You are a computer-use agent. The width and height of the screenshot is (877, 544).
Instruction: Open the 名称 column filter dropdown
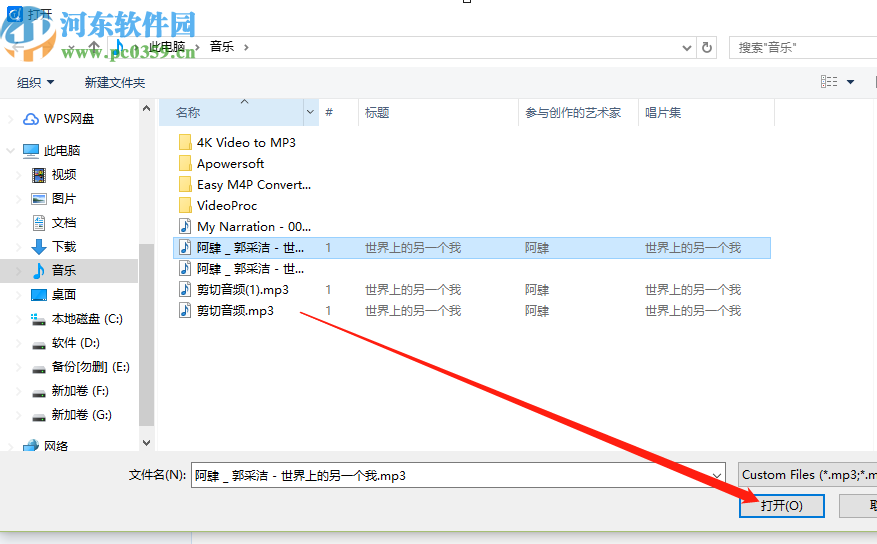pyautogui.click(x=310, y=113)
